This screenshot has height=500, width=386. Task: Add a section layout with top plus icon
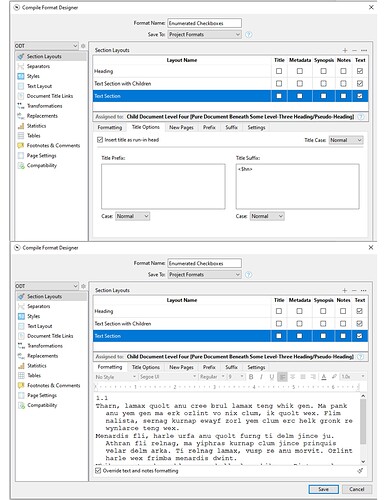coord(345,50)
